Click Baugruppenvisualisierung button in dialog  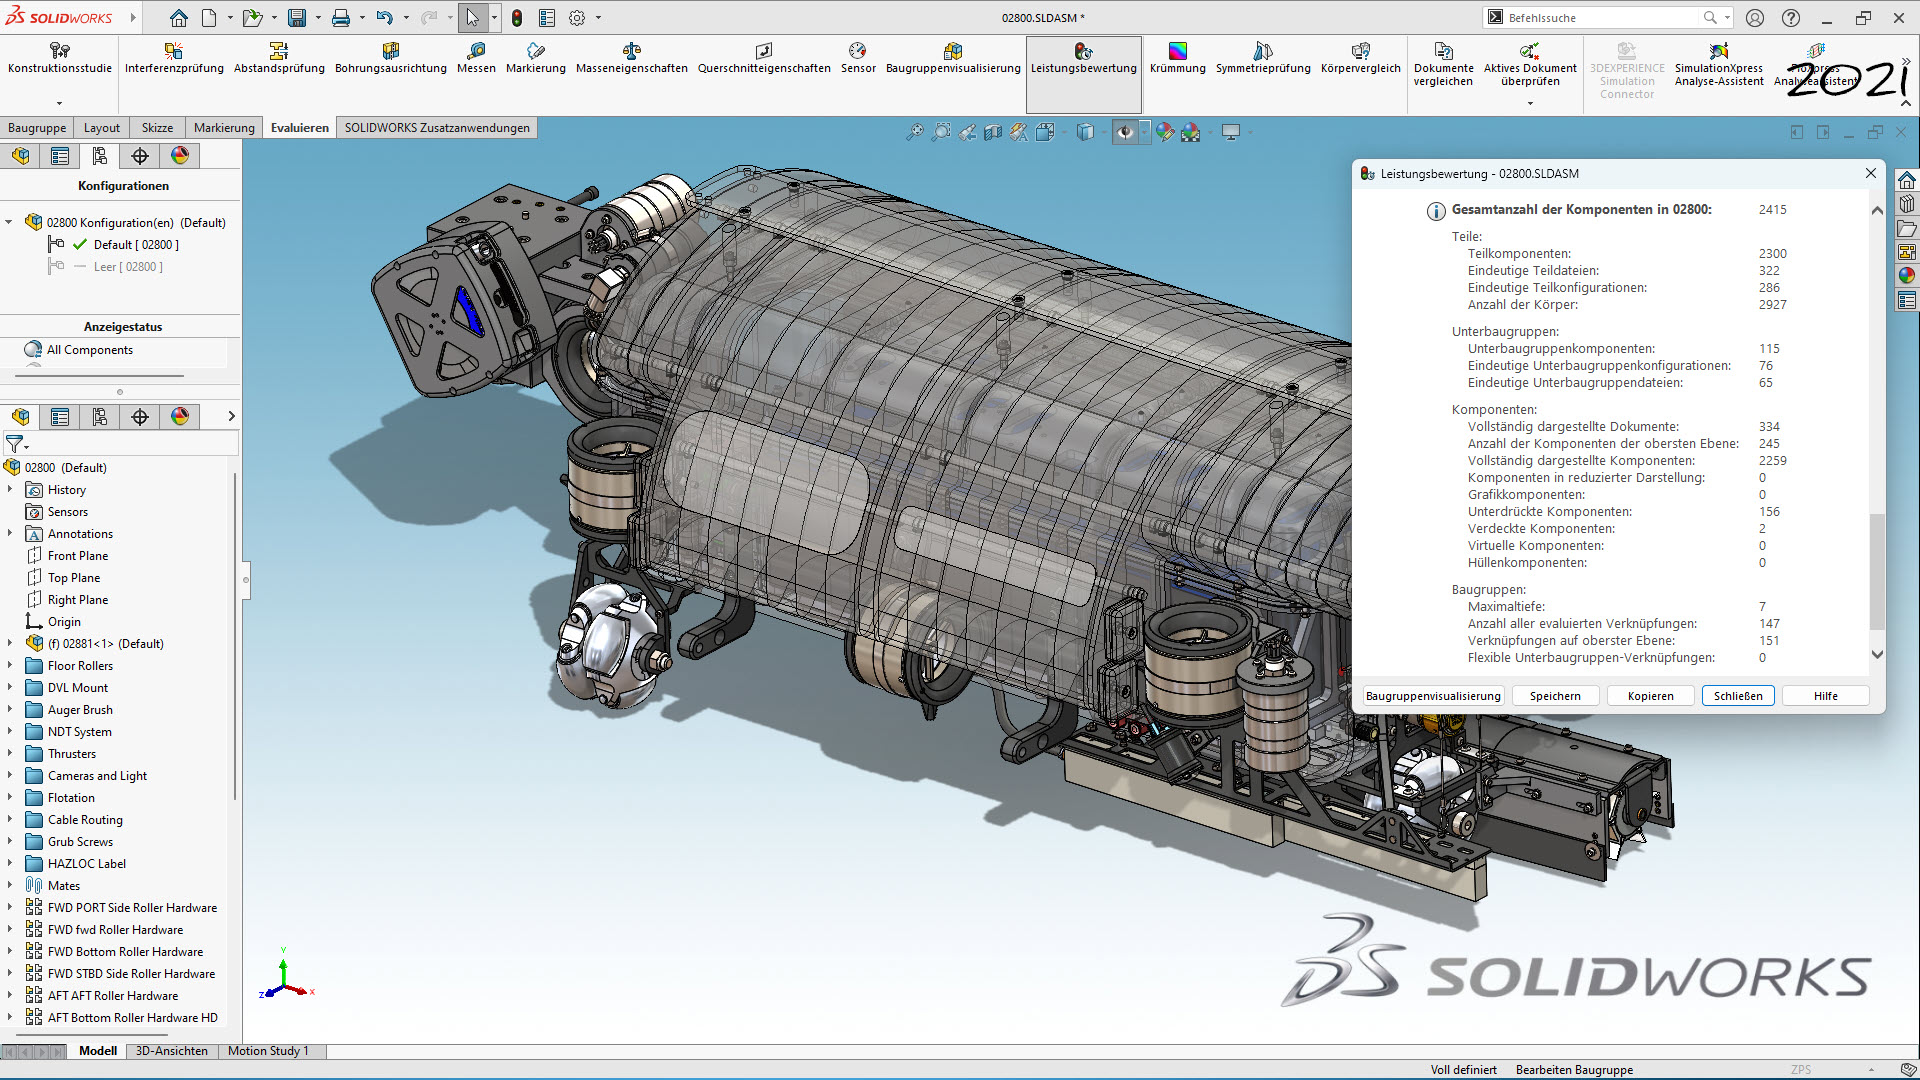tap(1433, 696)
